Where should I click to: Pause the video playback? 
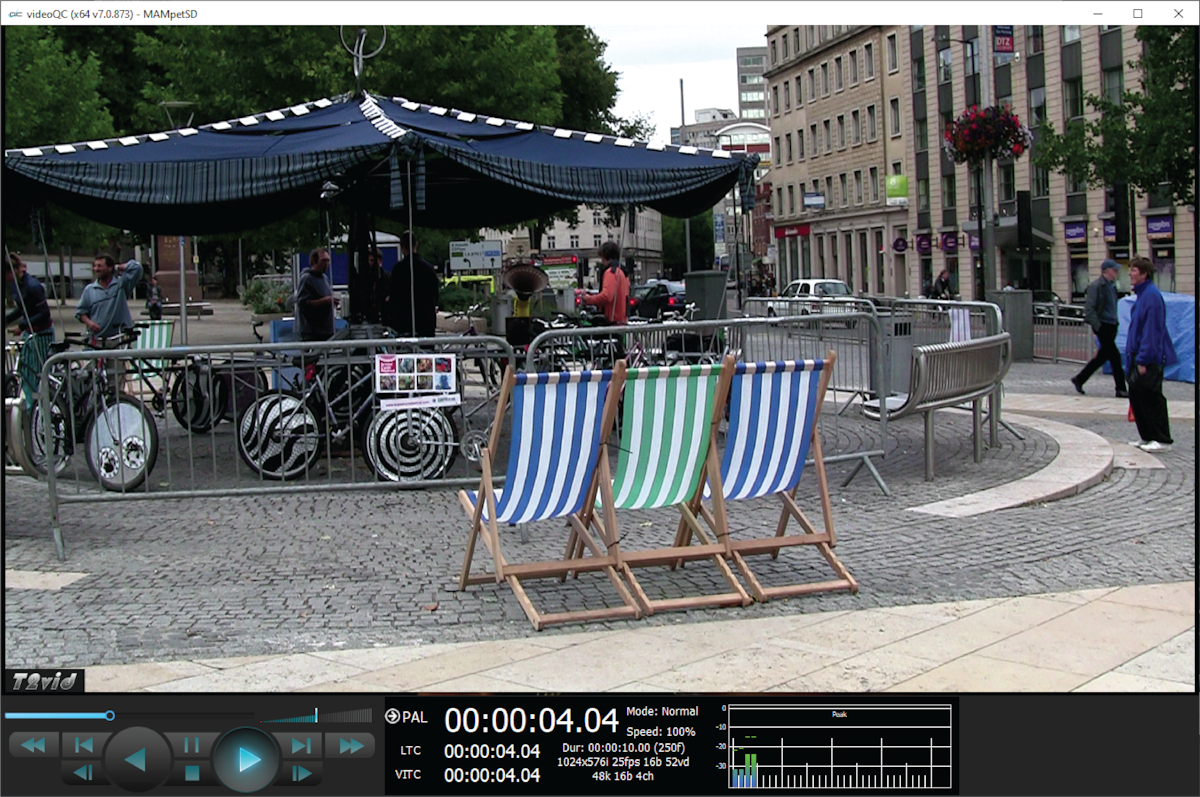[x=192, y=745]
